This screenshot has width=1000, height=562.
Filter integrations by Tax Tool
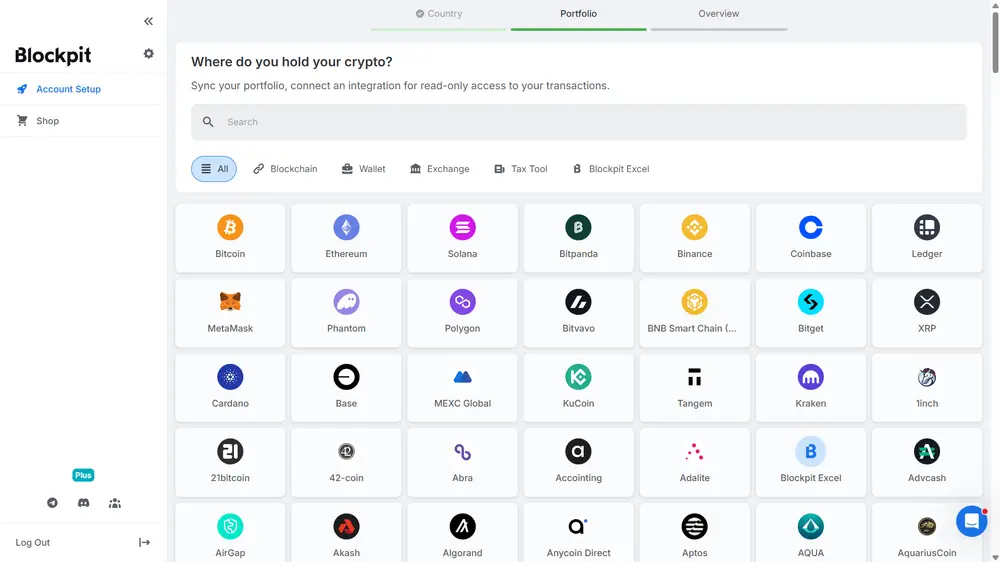pyautogui.click(x=520, y=169)
